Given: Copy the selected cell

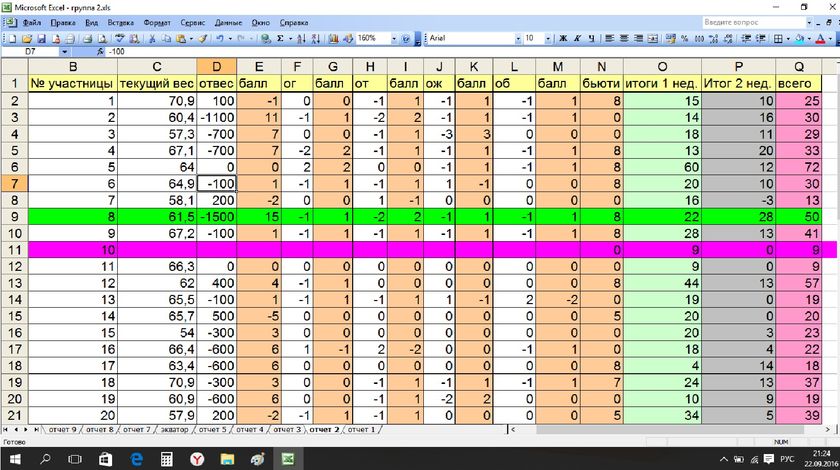Looking at the screenshot, I should coord(167,39).
